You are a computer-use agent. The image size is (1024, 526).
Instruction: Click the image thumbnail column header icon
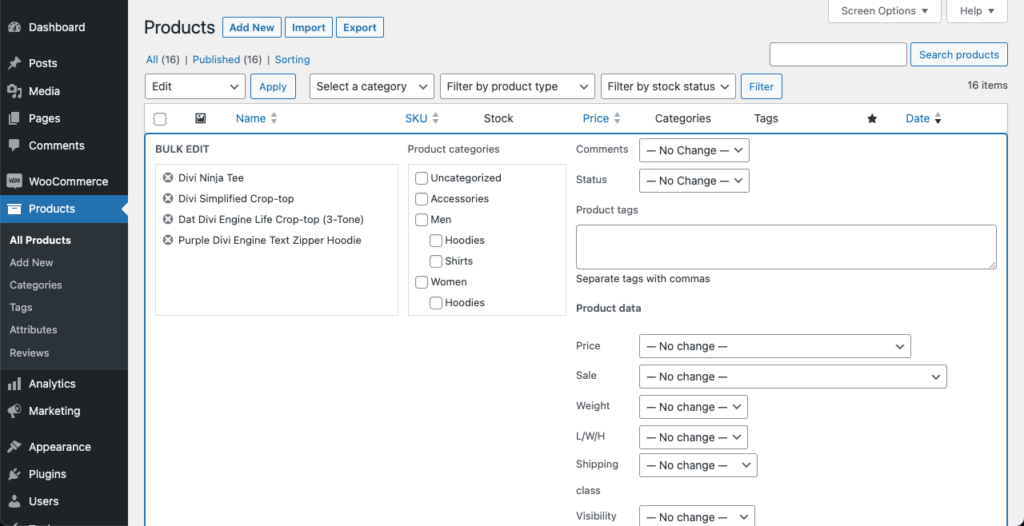[200, 118]
